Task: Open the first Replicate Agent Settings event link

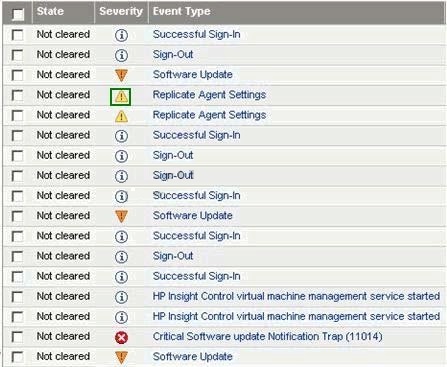Action: click(209, 95)
